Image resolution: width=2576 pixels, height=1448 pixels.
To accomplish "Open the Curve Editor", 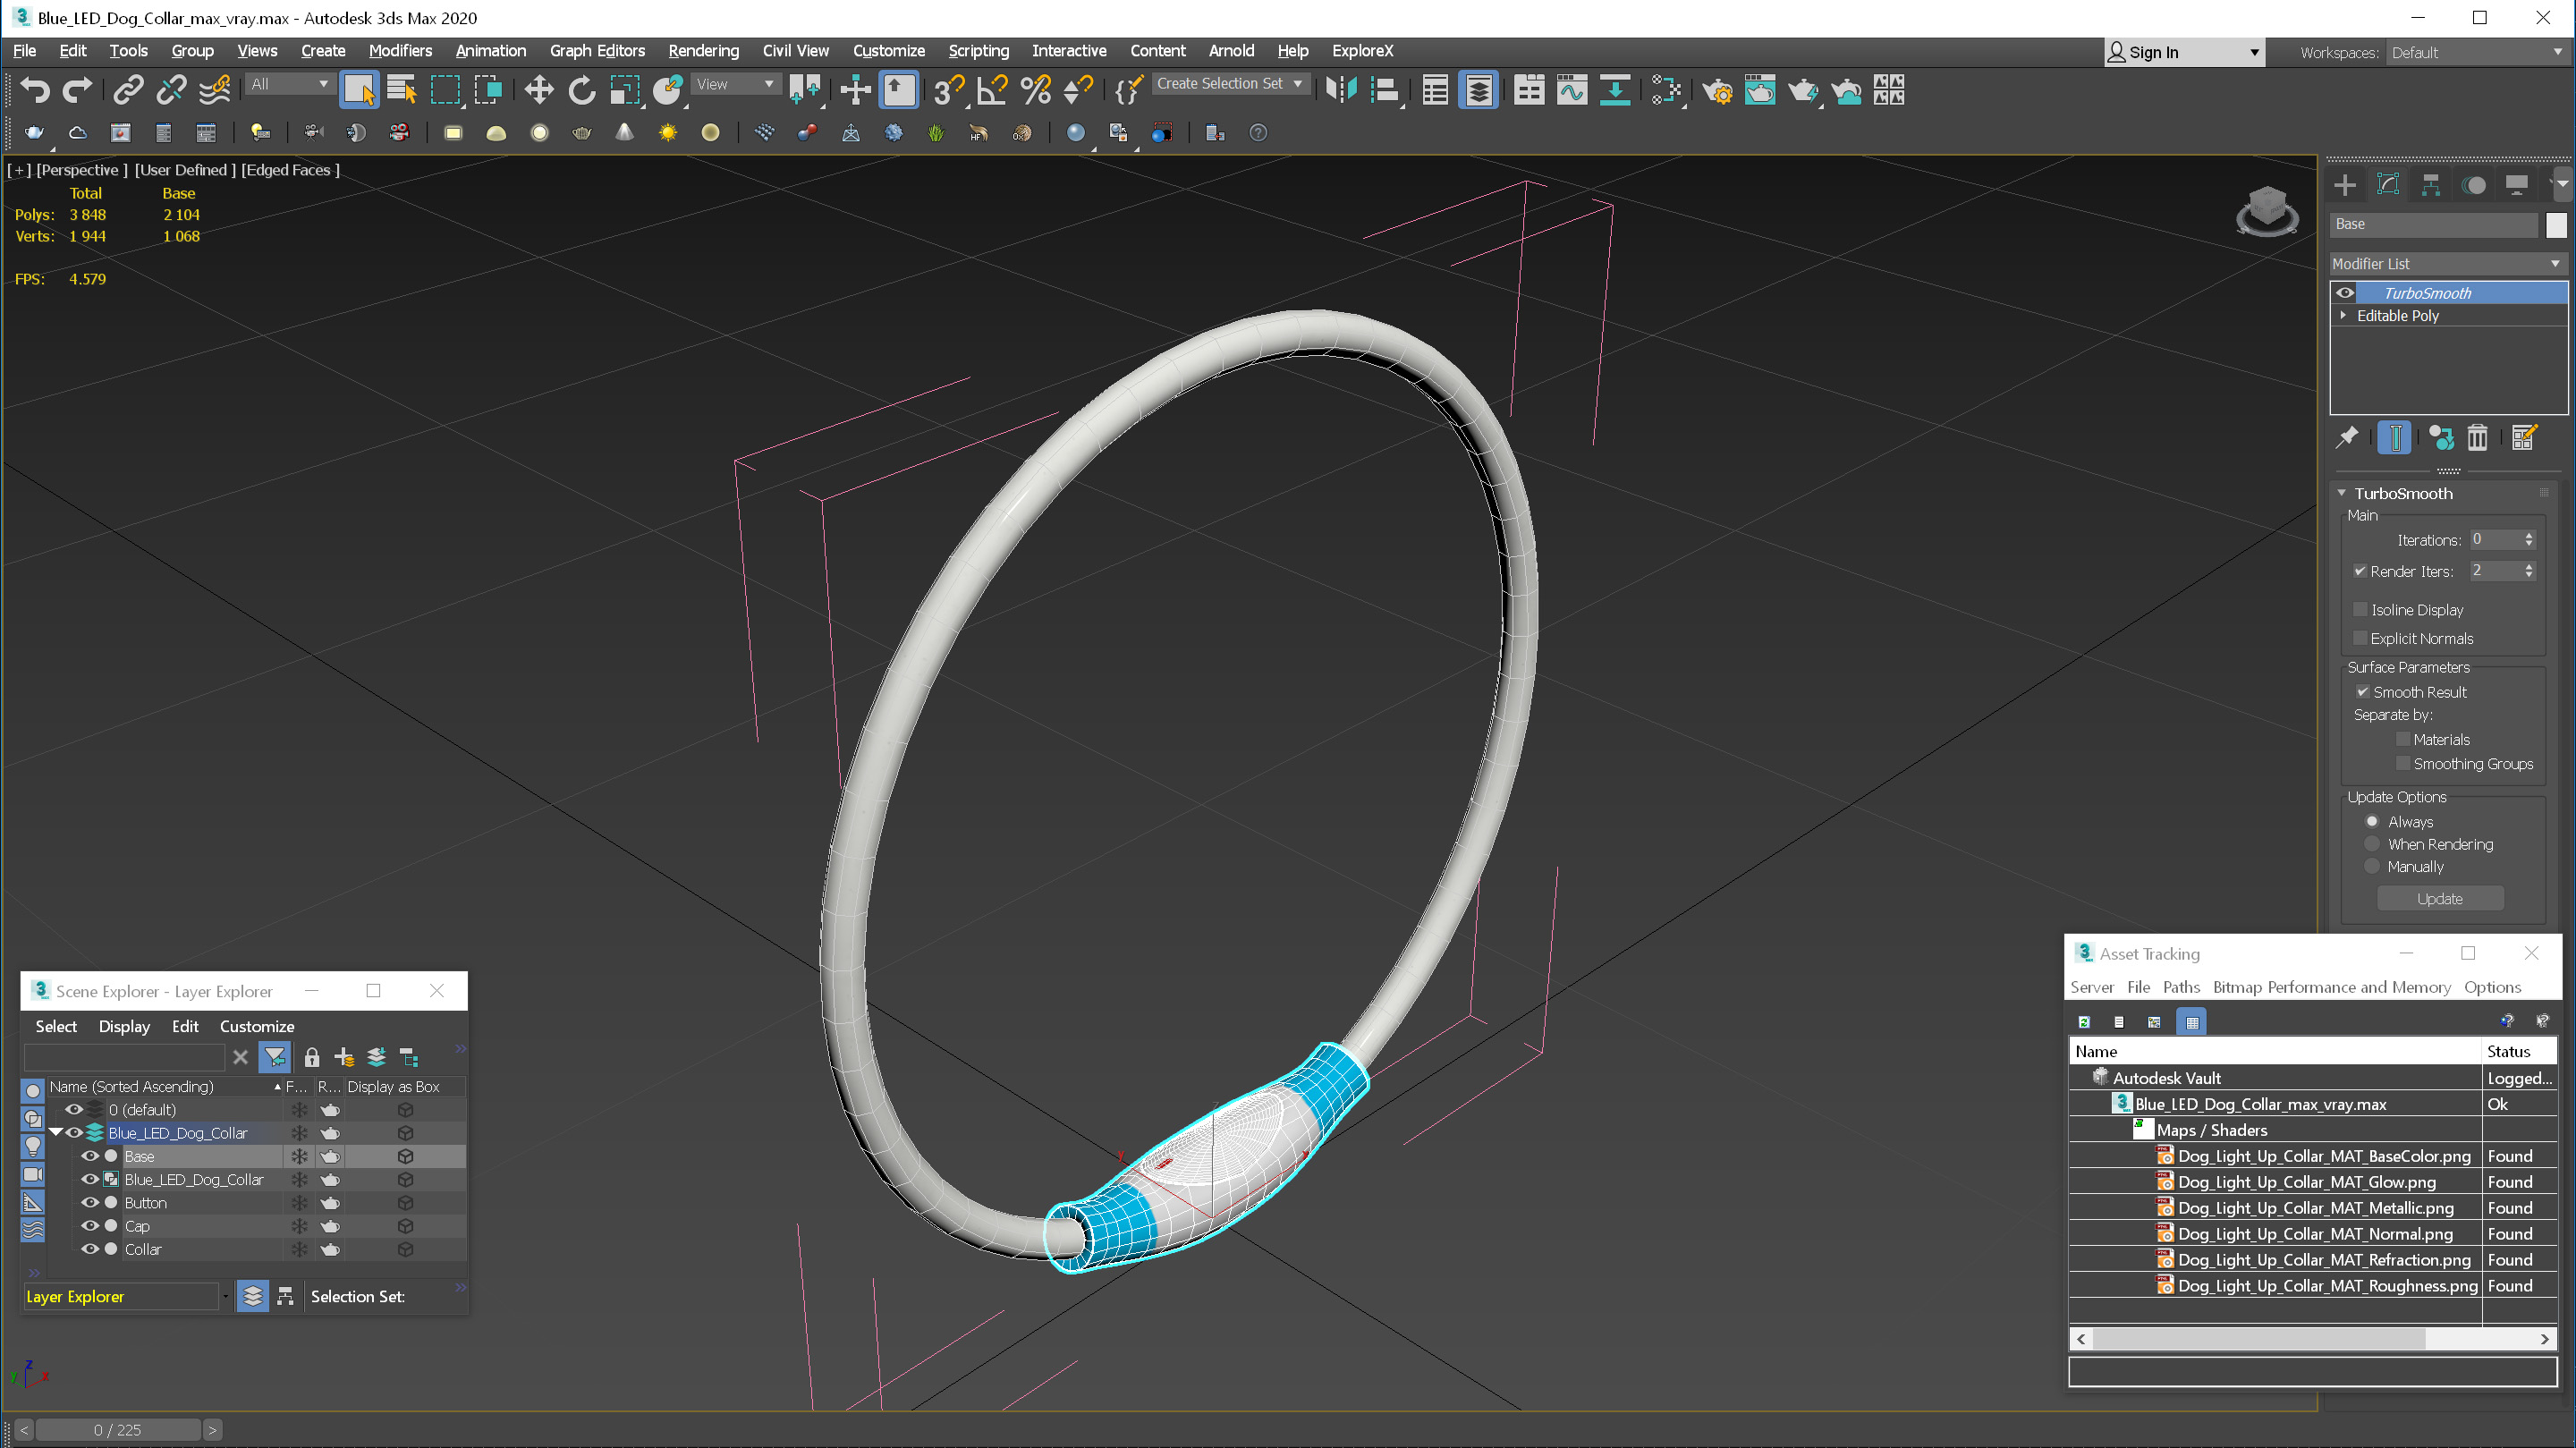I will (x=1571, y=91).
